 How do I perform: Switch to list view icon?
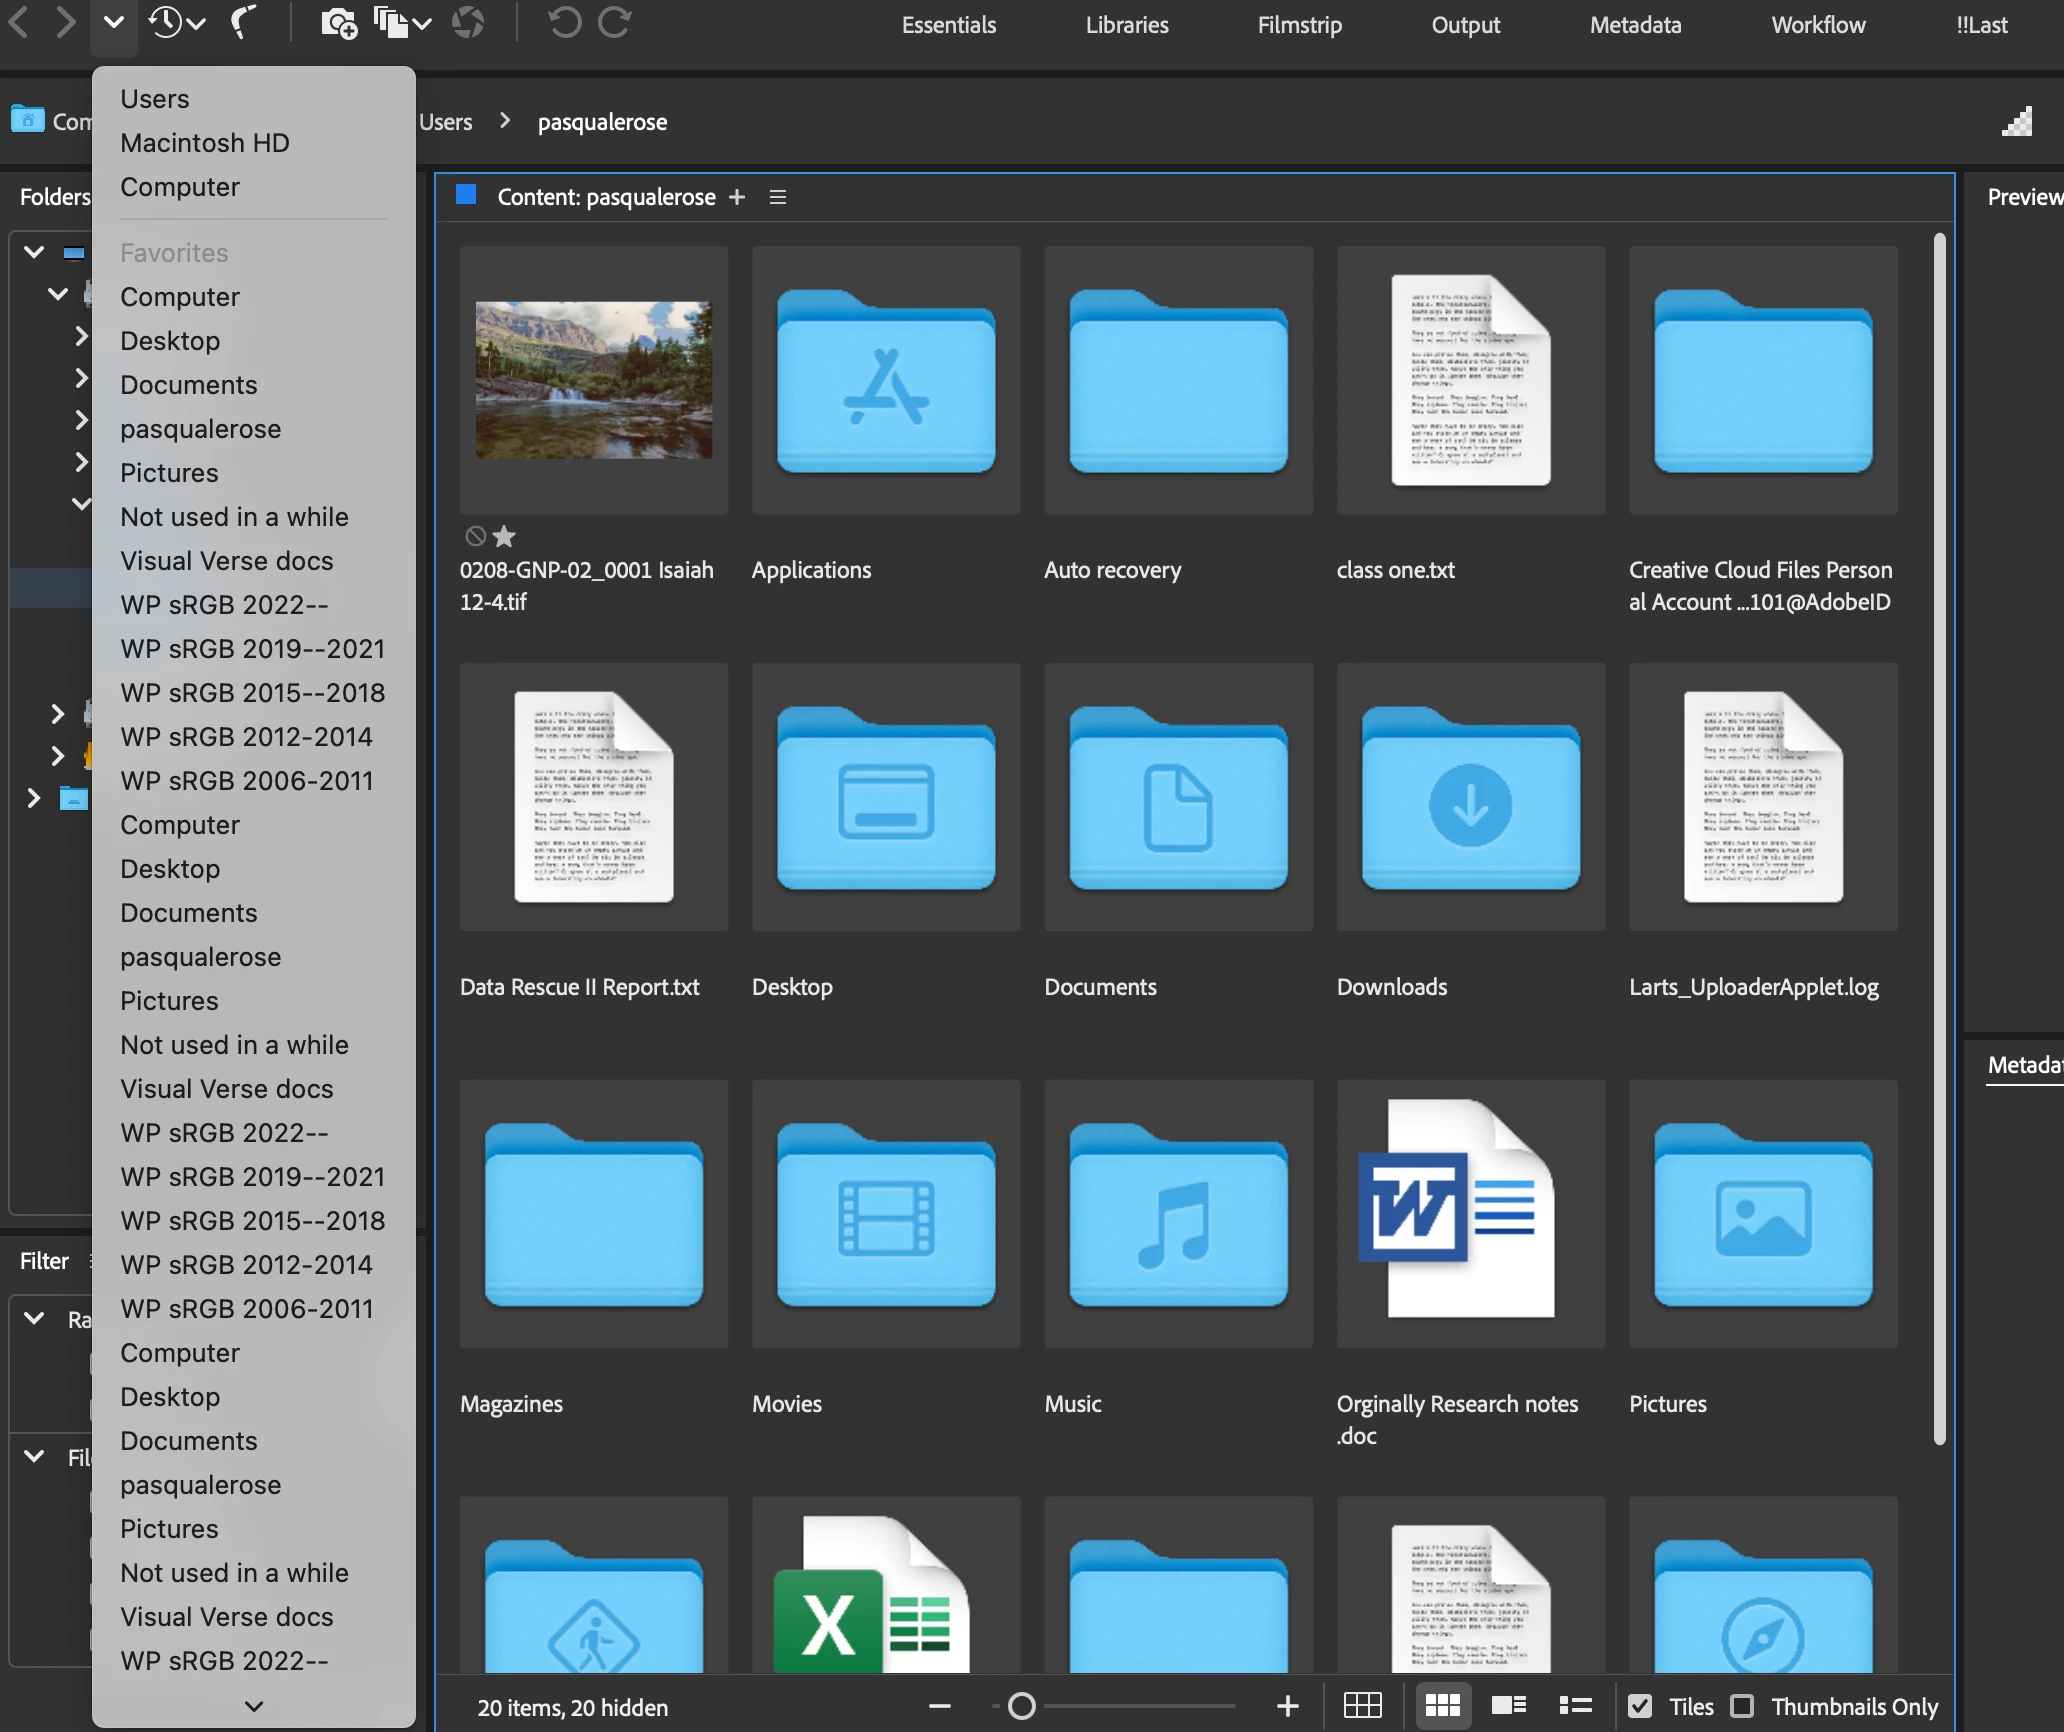pos(1575,1705)
